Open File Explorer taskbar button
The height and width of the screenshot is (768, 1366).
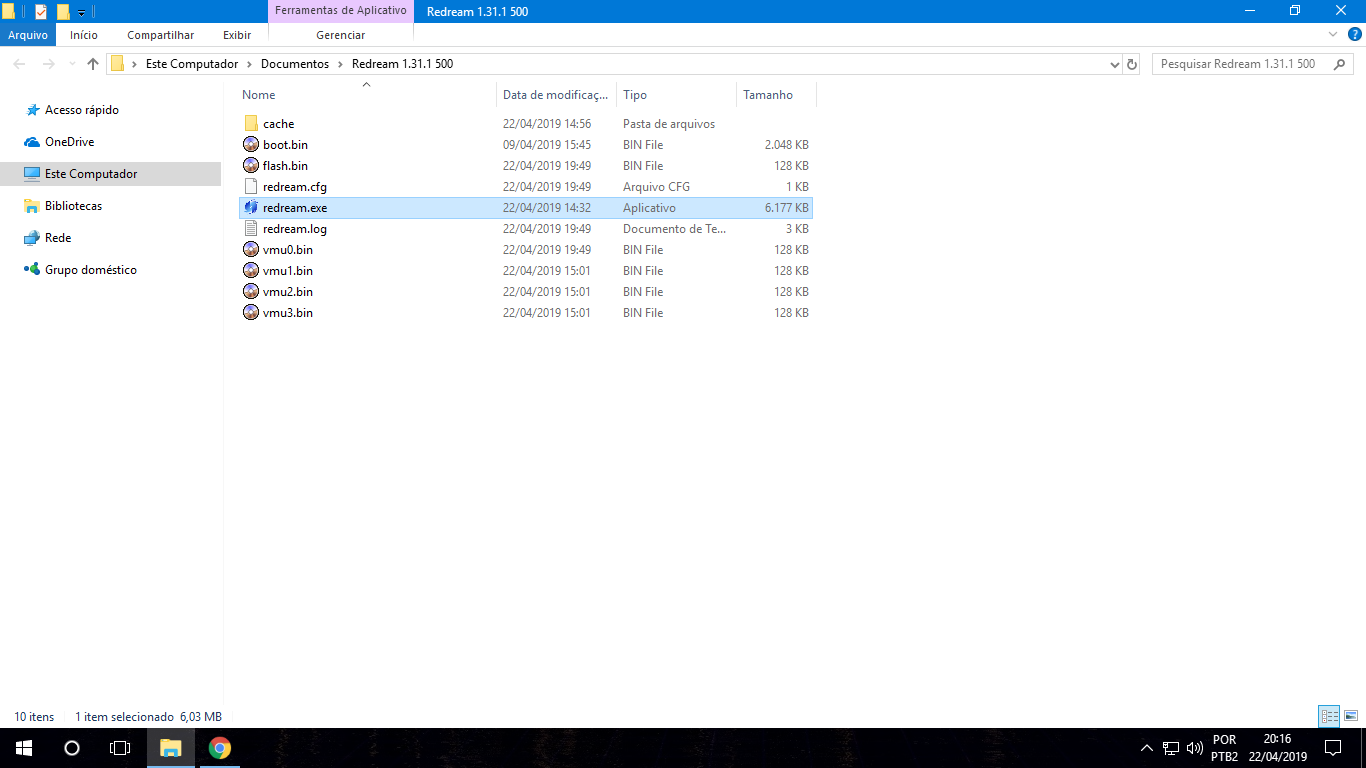click(x=171, y=748)
